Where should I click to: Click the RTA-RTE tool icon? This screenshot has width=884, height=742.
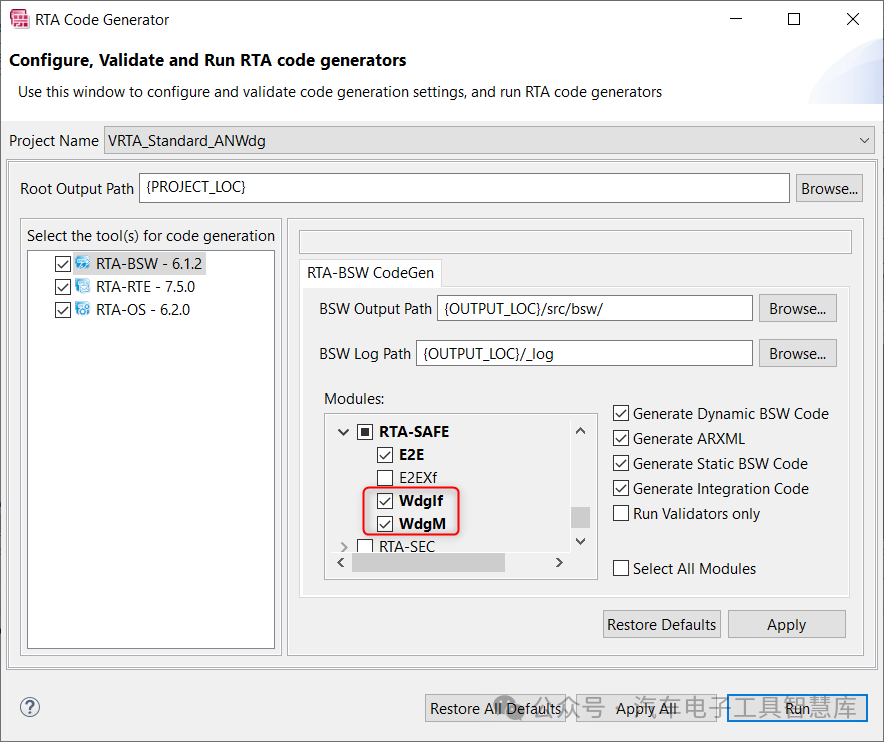(83, 286)
